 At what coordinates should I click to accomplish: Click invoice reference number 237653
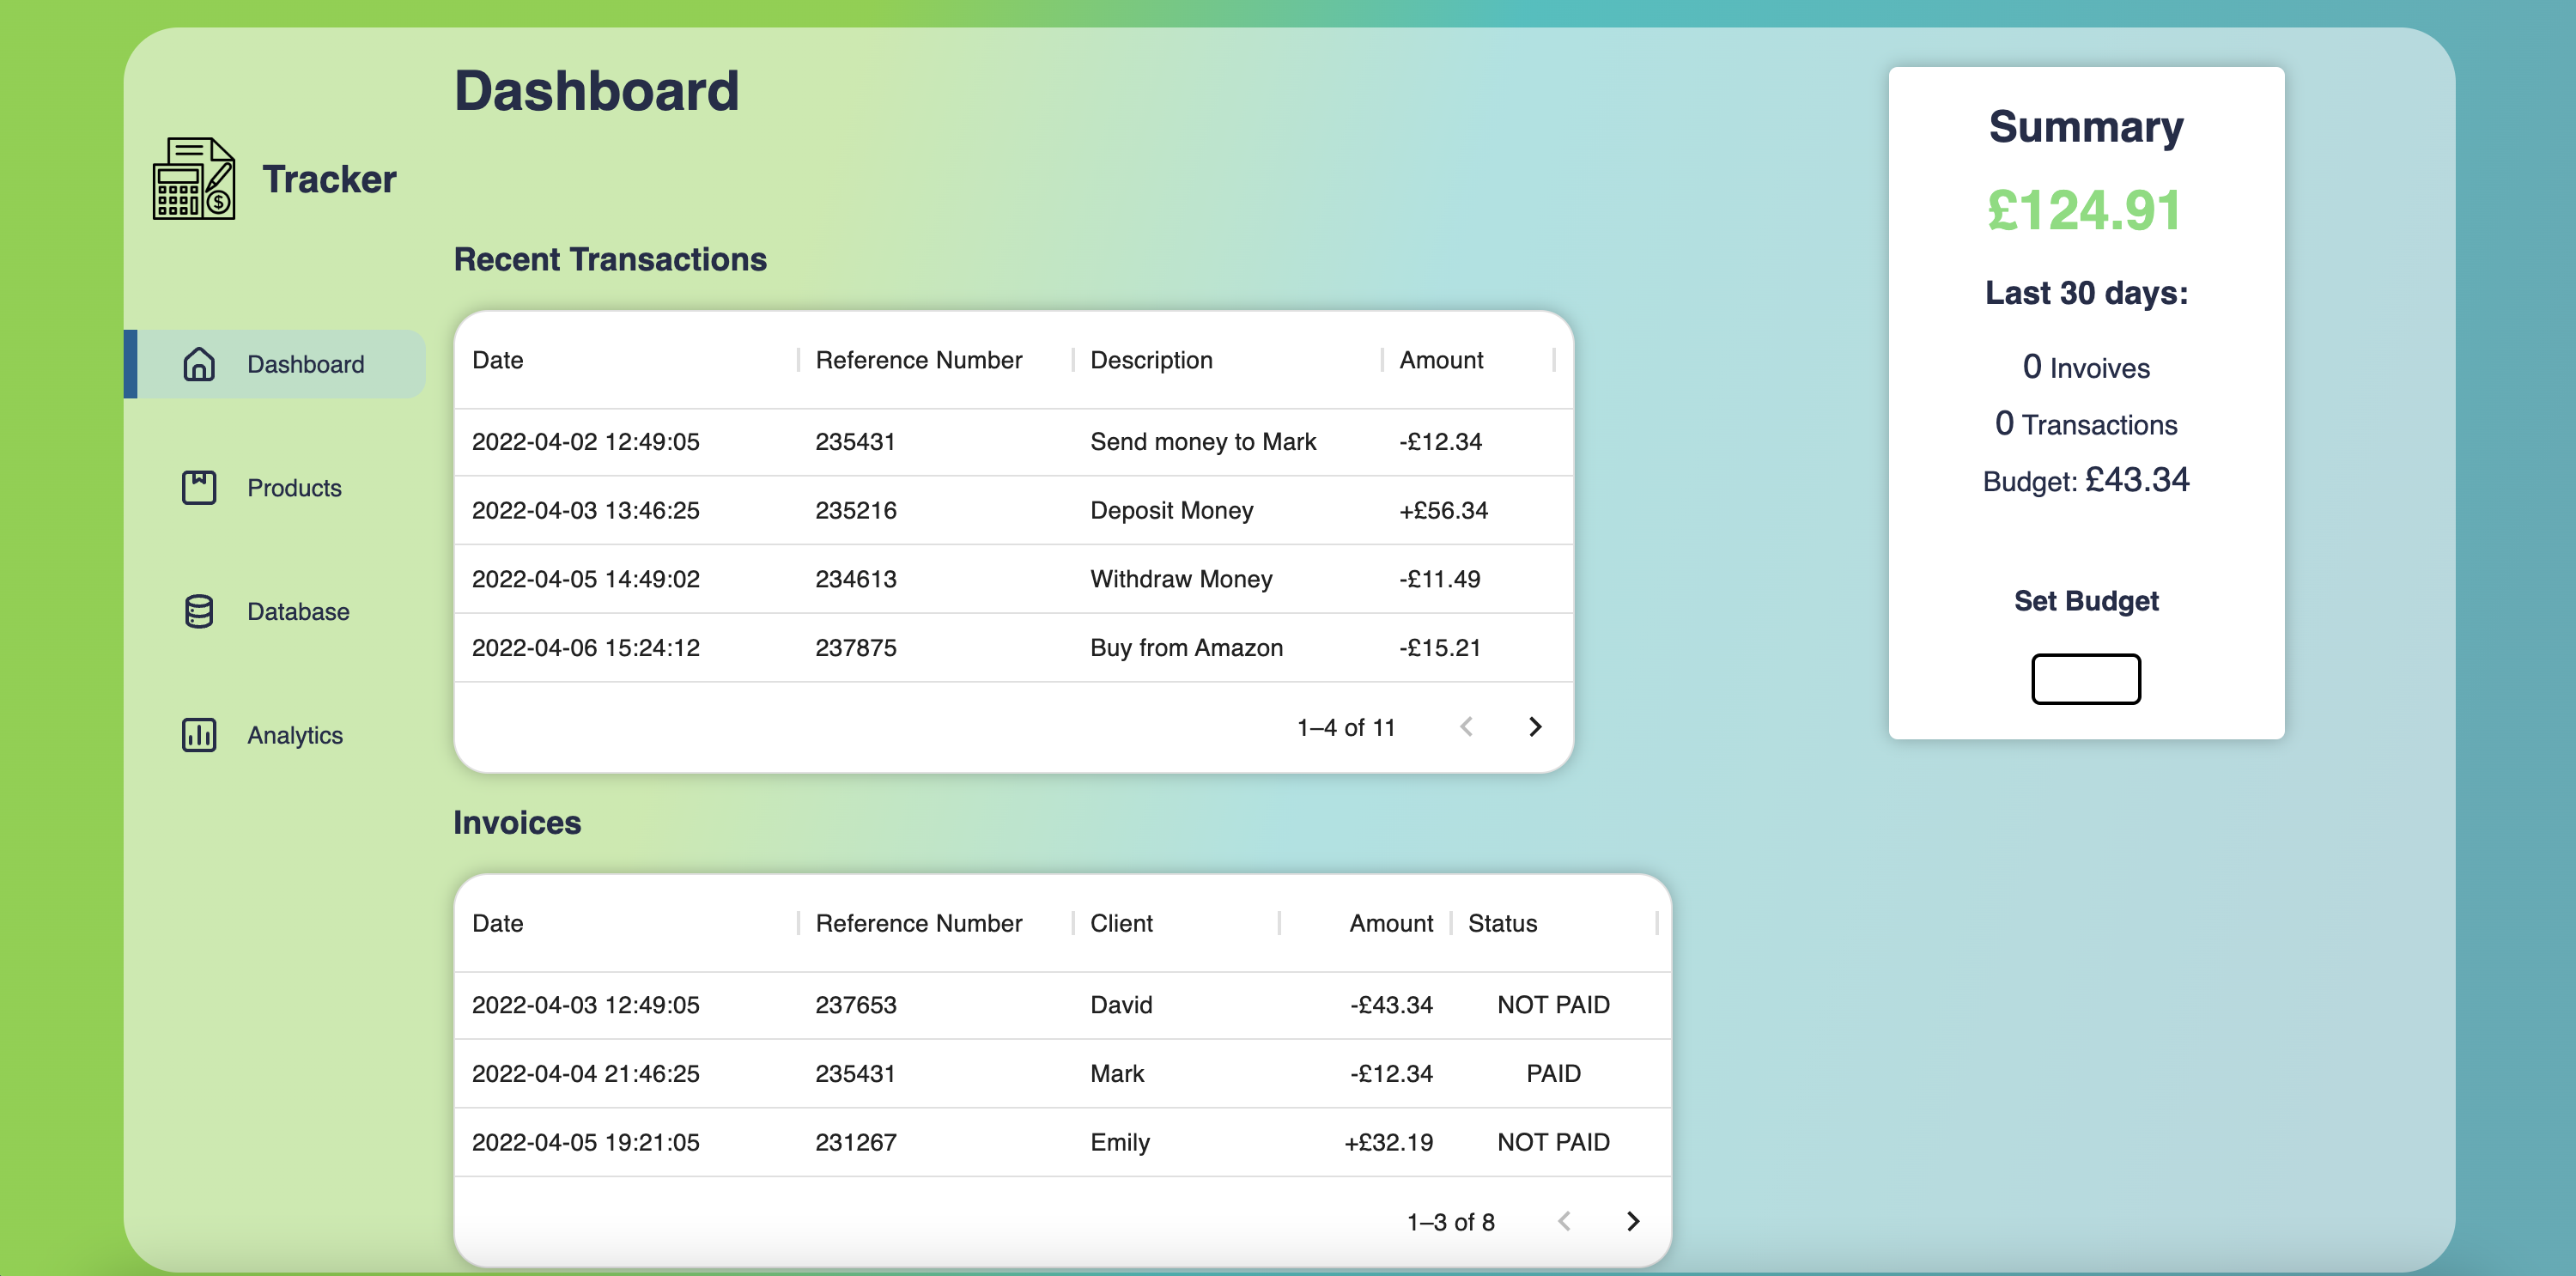pyautogui.click(x=855, y=1005)
